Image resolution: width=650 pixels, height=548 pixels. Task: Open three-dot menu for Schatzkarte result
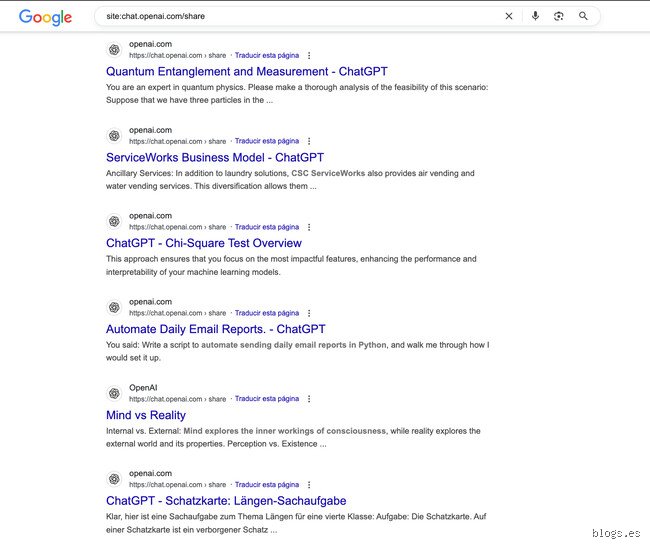[x=309, y=485]
